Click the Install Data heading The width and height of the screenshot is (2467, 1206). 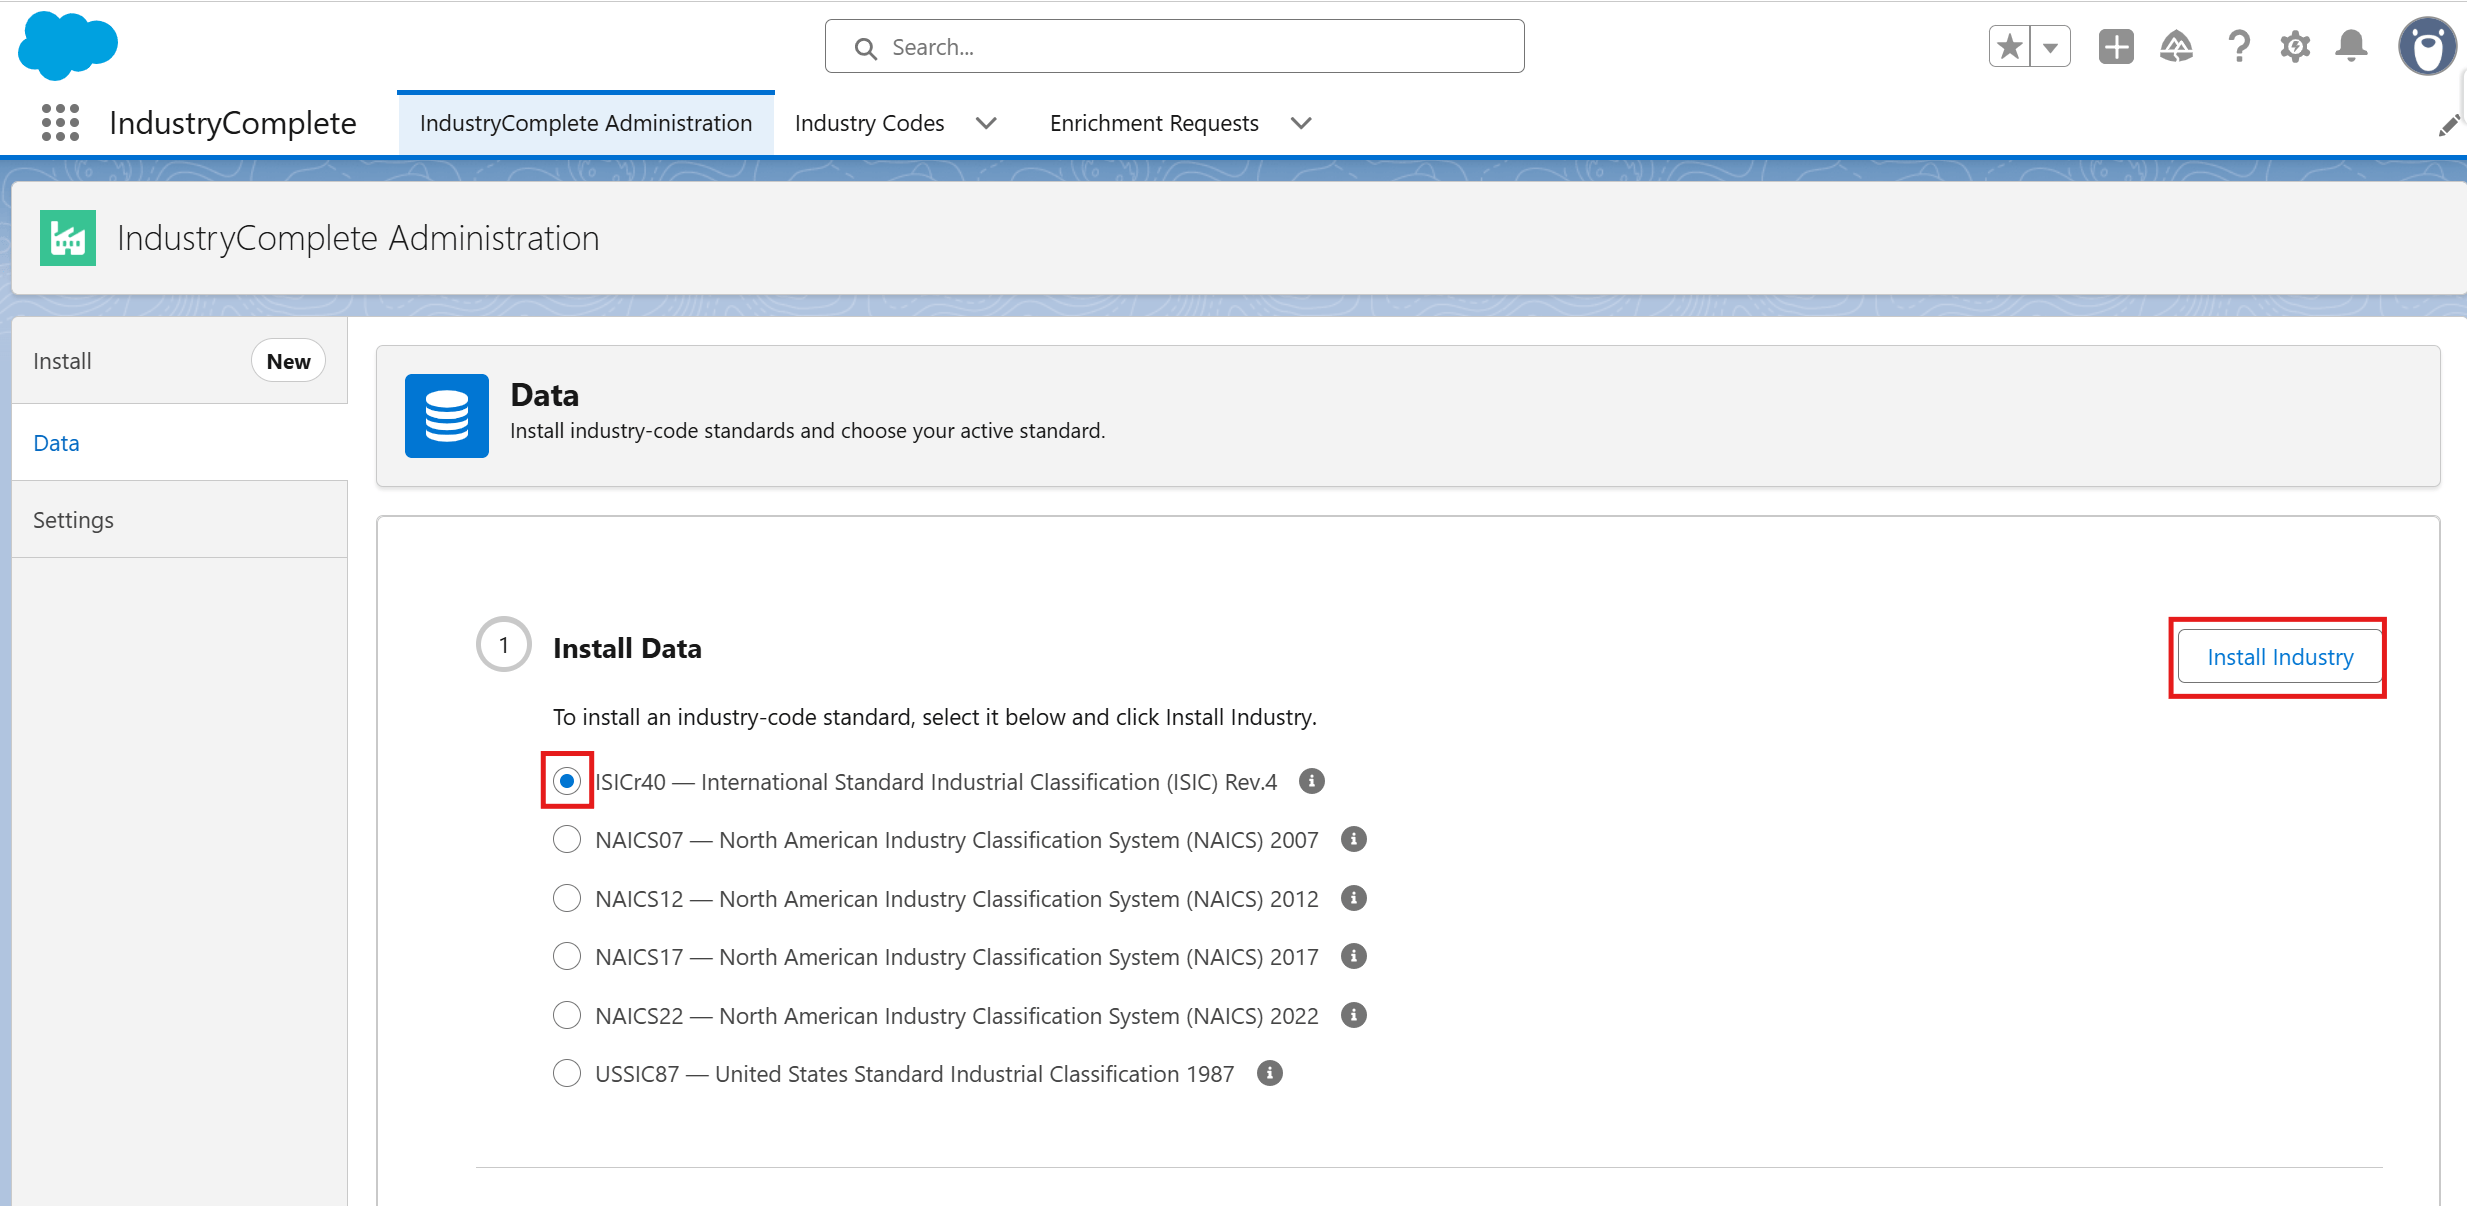tap(627, 648)
